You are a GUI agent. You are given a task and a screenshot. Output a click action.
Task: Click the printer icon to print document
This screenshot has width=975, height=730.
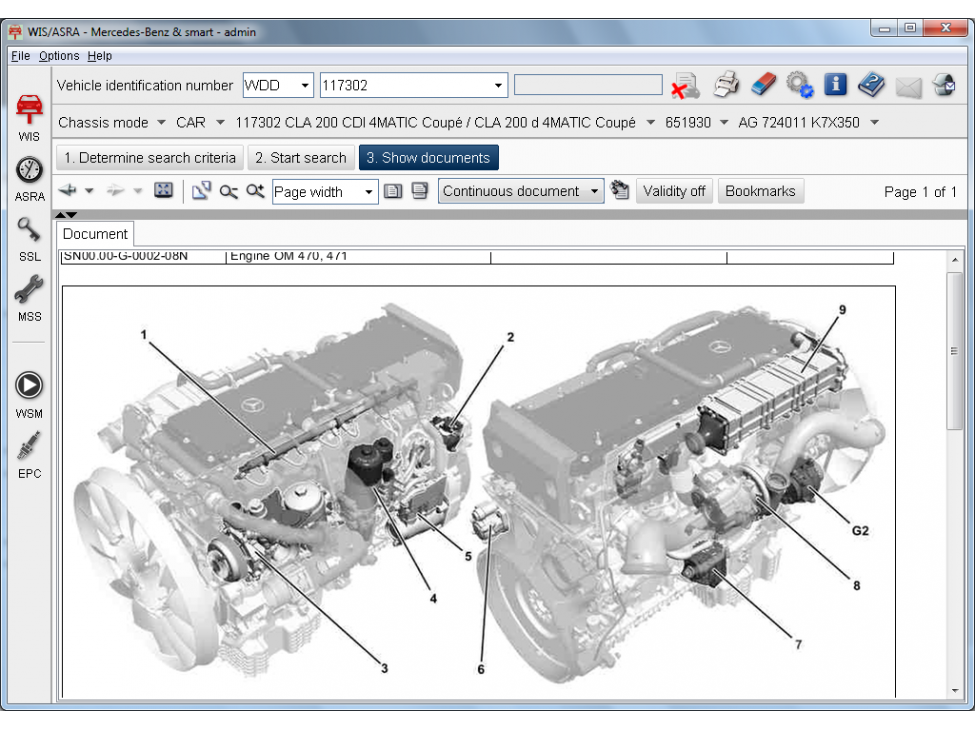727,86
